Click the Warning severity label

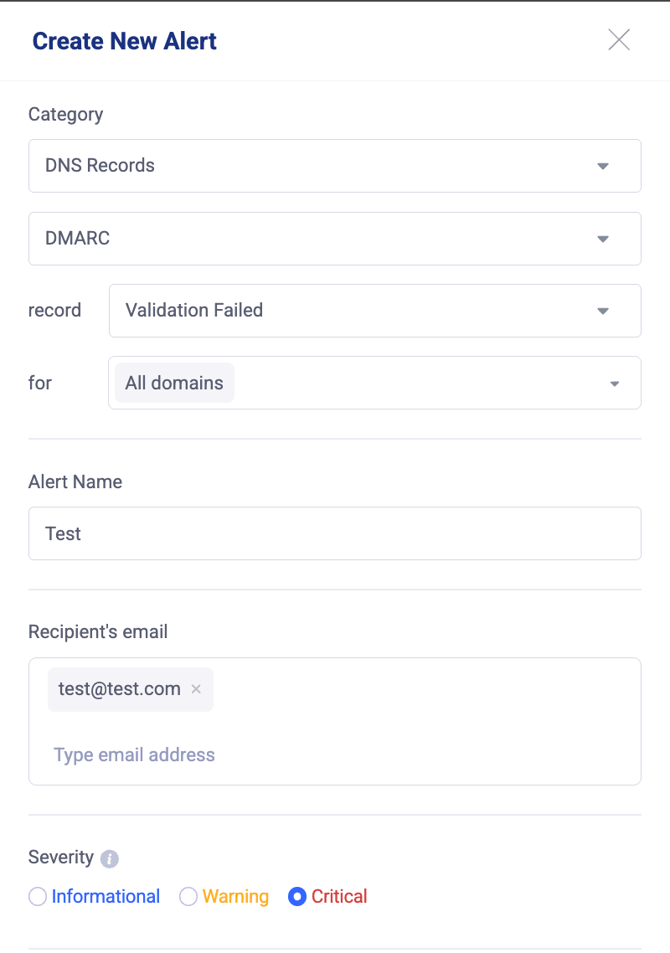[235, 896]
